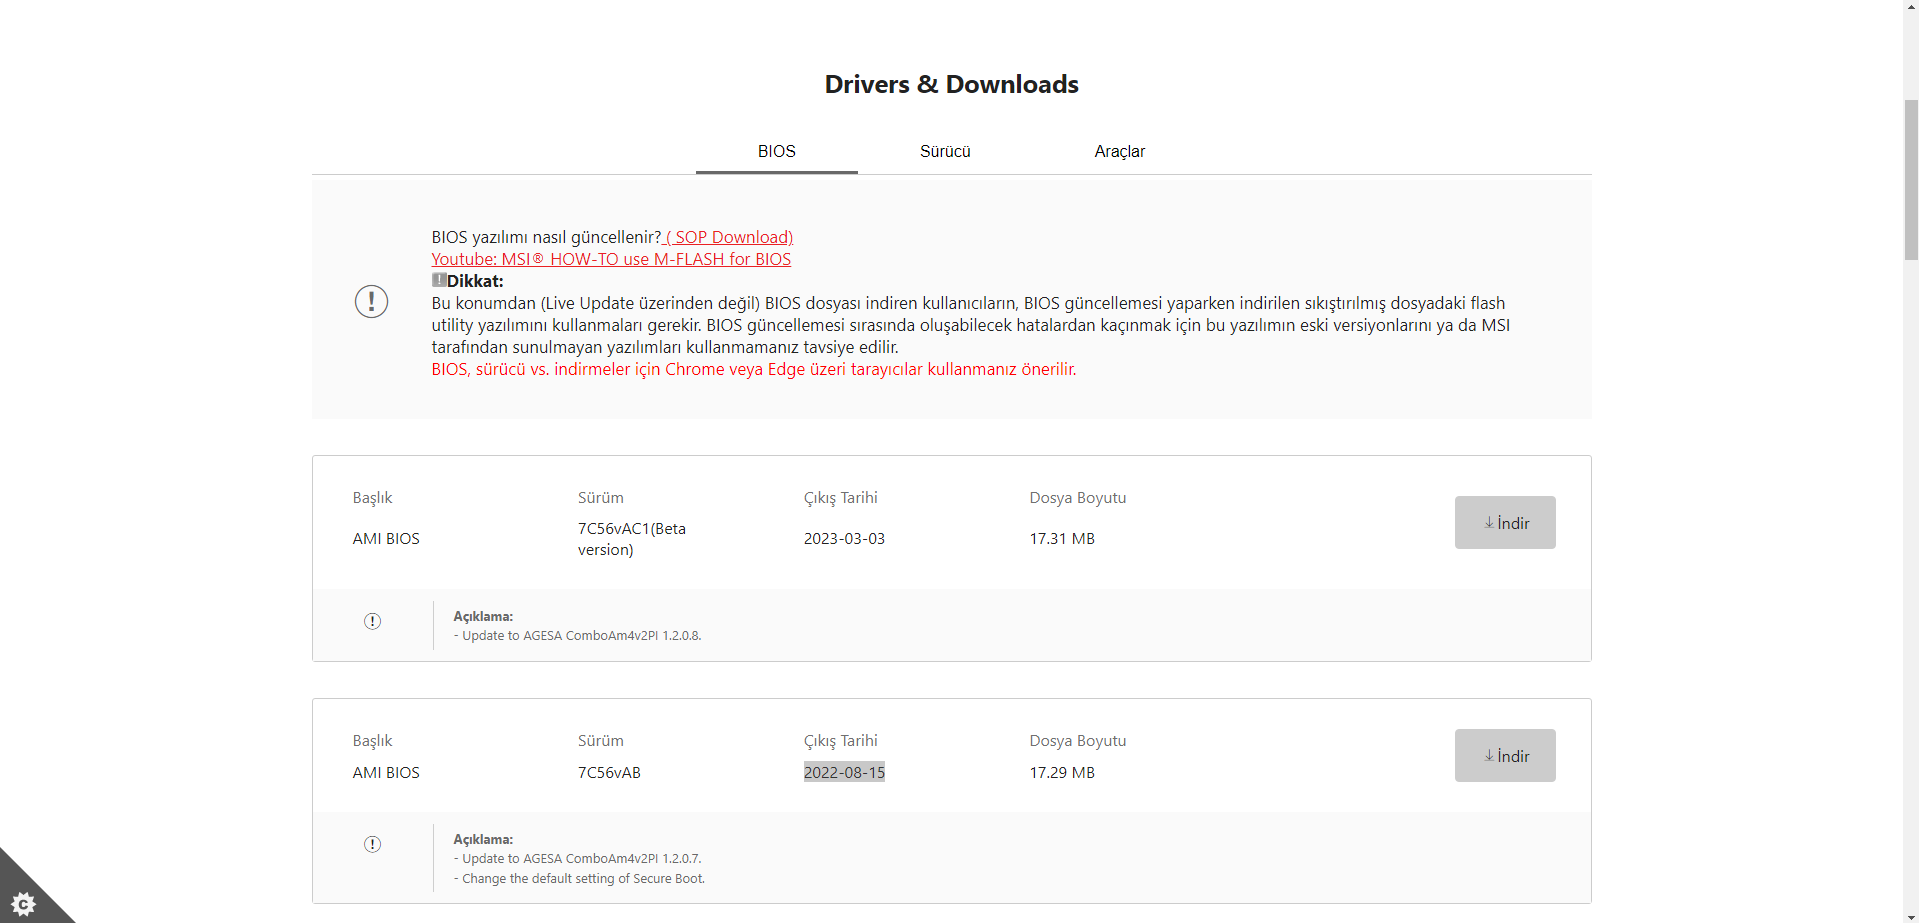Click the Drivers & Downloads heading

tap(952, 84)
